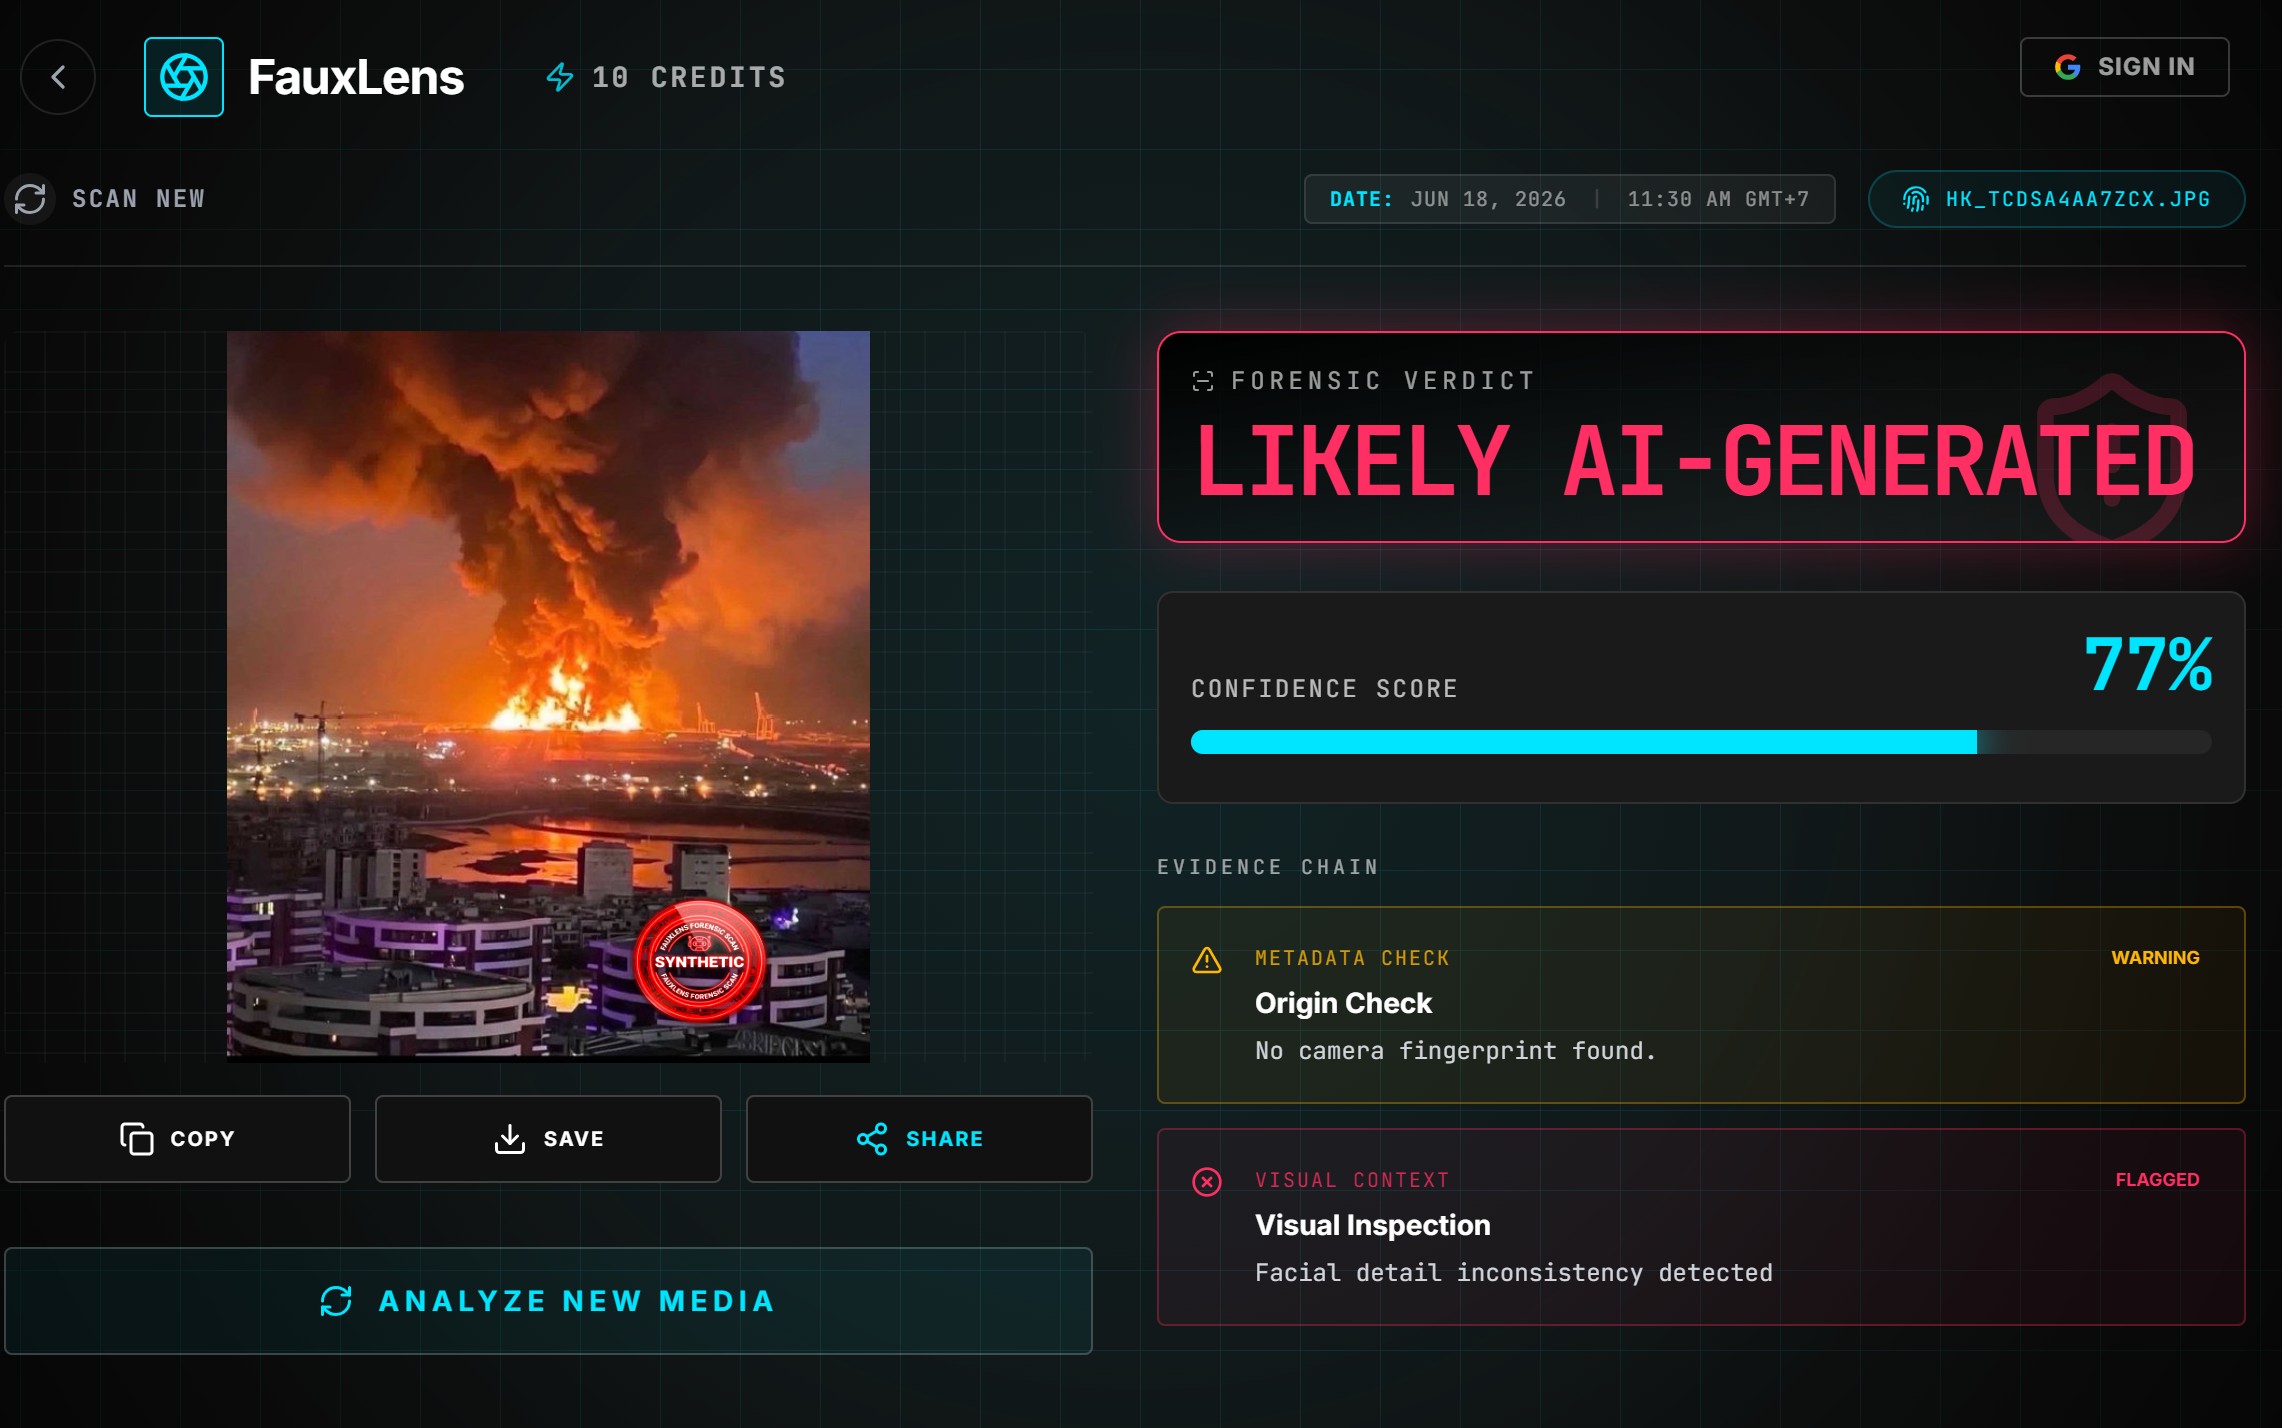Click the LIKELY AI-GENERATED verdict text
The width and height of the screenshot is (2282, 1428).
tap(1695, 461)
